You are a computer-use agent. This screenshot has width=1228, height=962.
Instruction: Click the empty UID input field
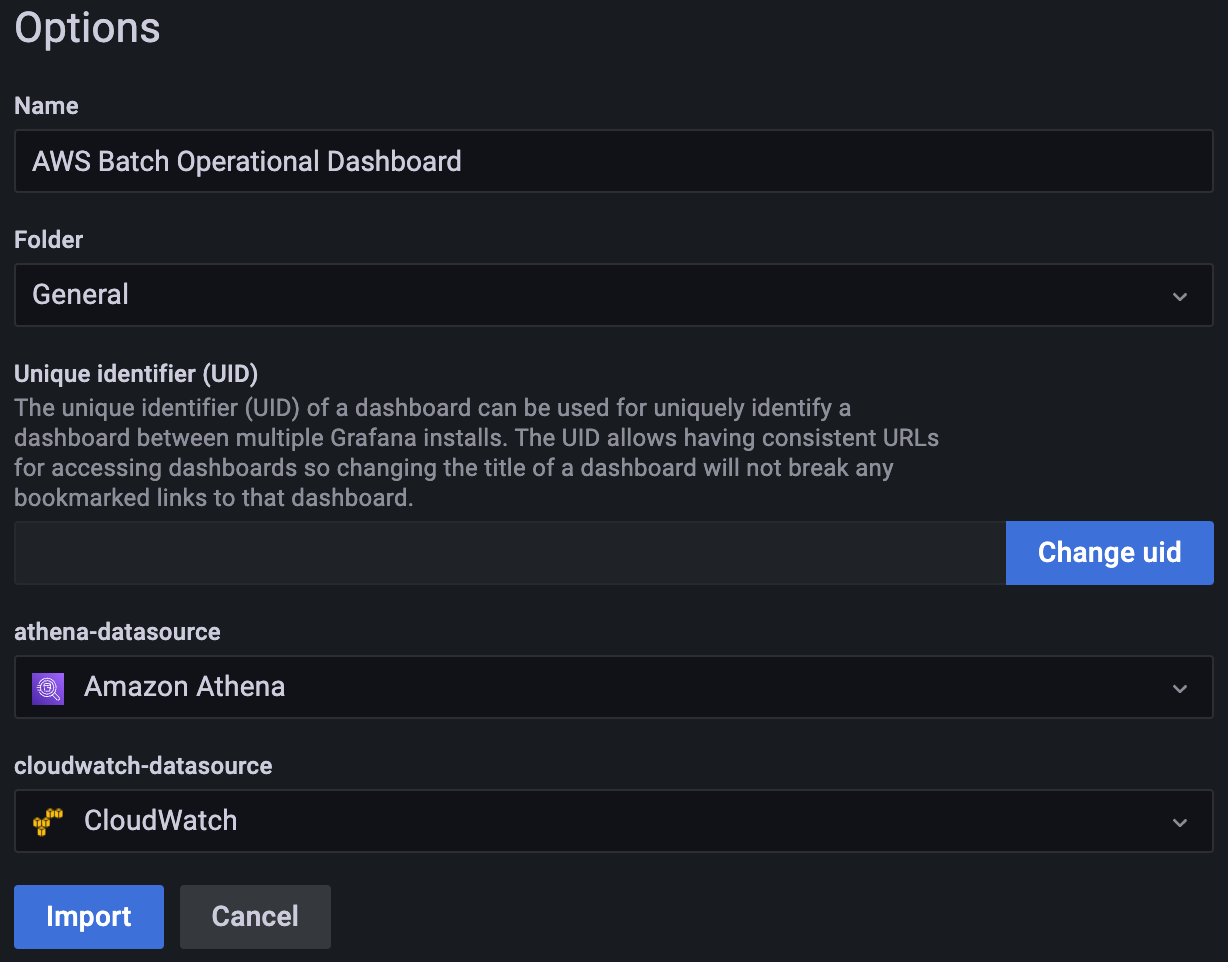[510, 553]
